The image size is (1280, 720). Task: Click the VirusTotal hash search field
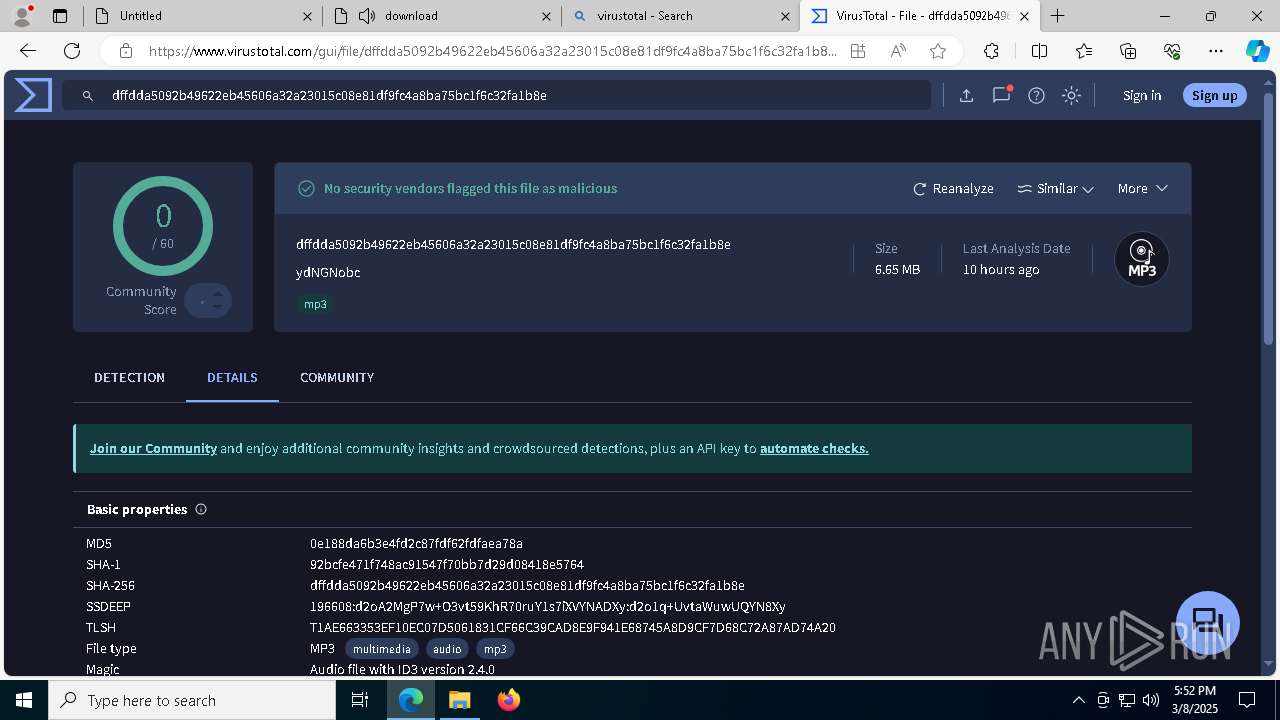click(x=497, y=96)
